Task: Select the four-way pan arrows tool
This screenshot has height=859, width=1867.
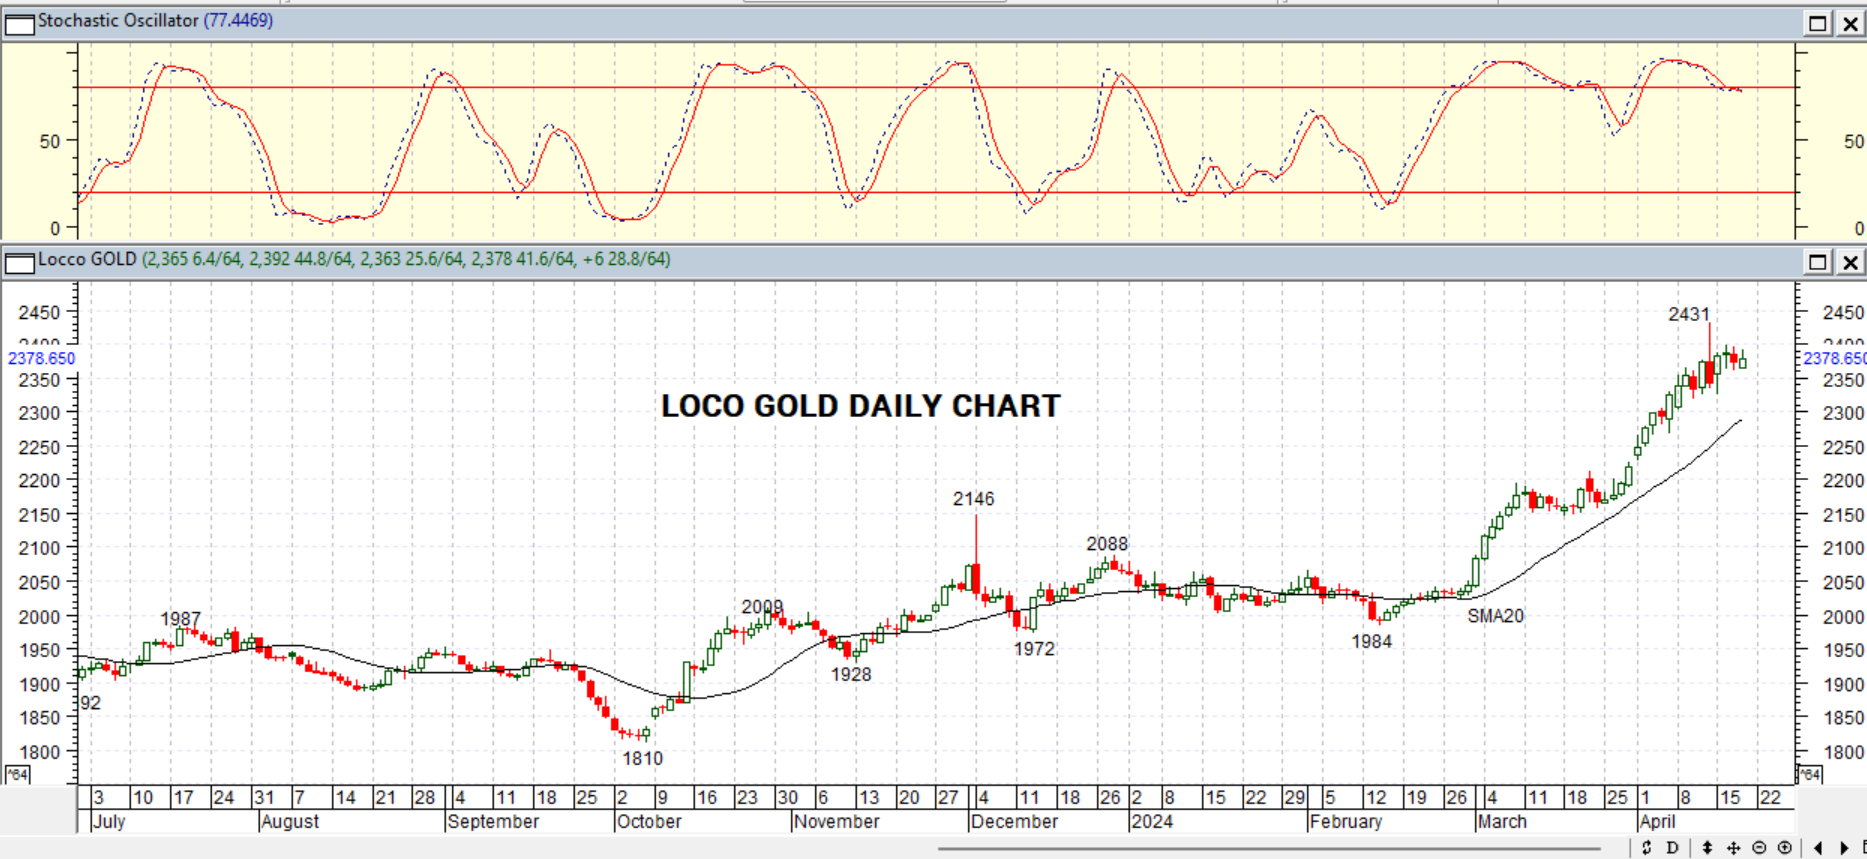Action: point(1734,848)
